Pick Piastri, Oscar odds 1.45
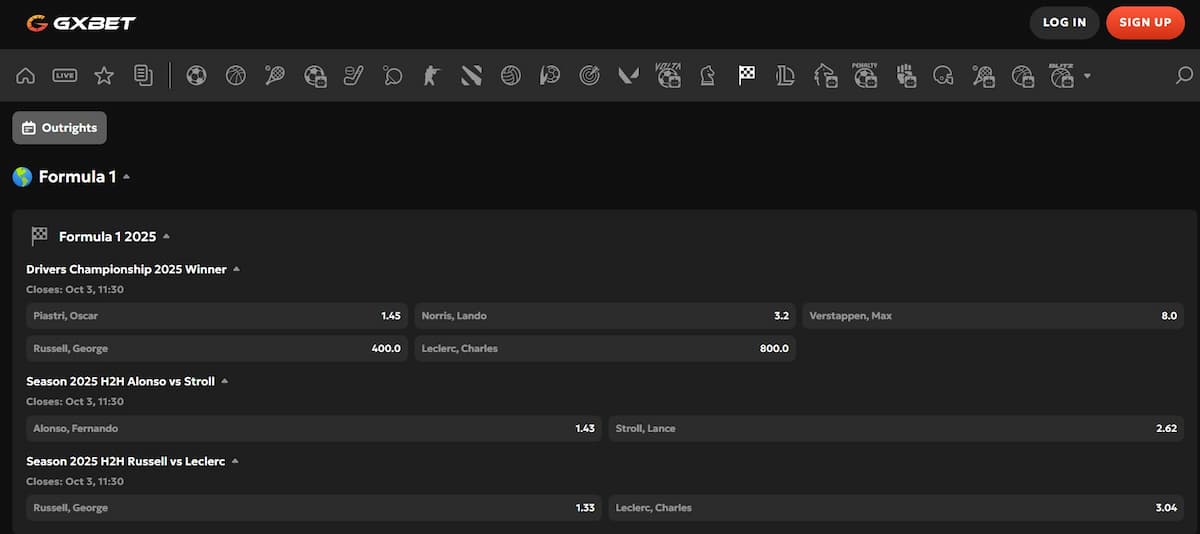Viewport: 1200px width, 534px height. click(x=217, y=316)
